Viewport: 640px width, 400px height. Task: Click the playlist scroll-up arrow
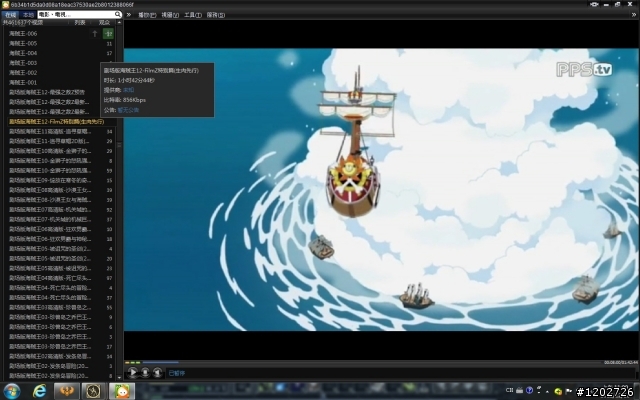[119, 23]
